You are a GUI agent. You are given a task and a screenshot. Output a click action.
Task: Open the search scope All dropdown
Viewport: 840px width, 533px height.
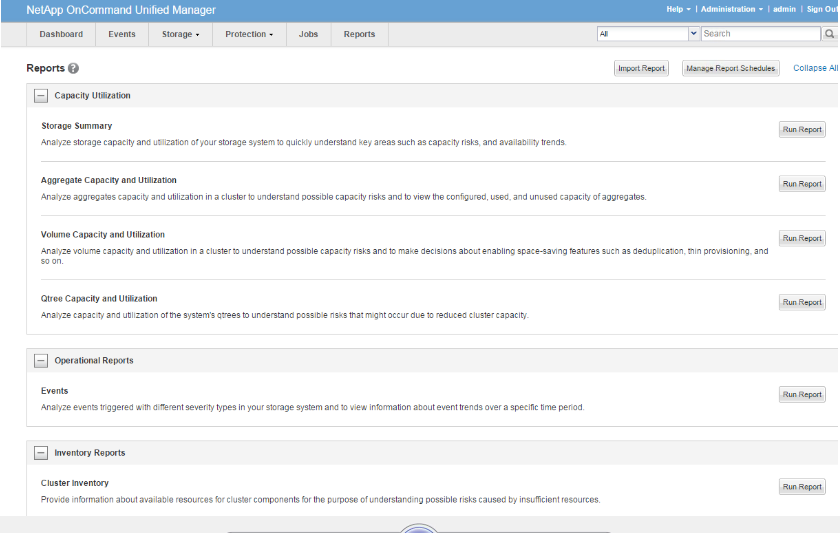pyautogui.click(x=648, y=34)
